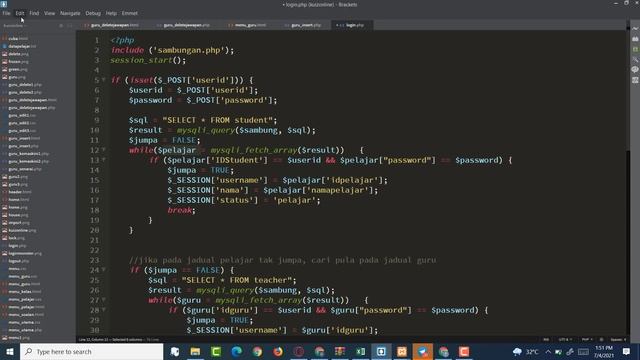Screen dimensions: 640x360
Task: Click line number 21 in the gutter
Action: click(x=95, y=240)
